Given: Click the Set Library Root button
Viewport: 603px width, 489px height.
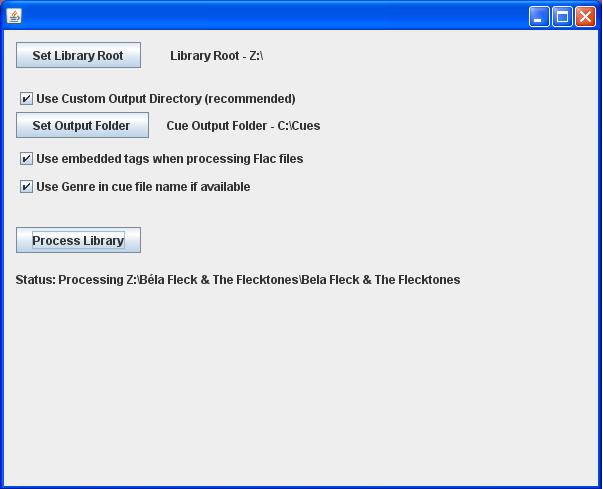Looking at the screenshot, I should point(78,56).
